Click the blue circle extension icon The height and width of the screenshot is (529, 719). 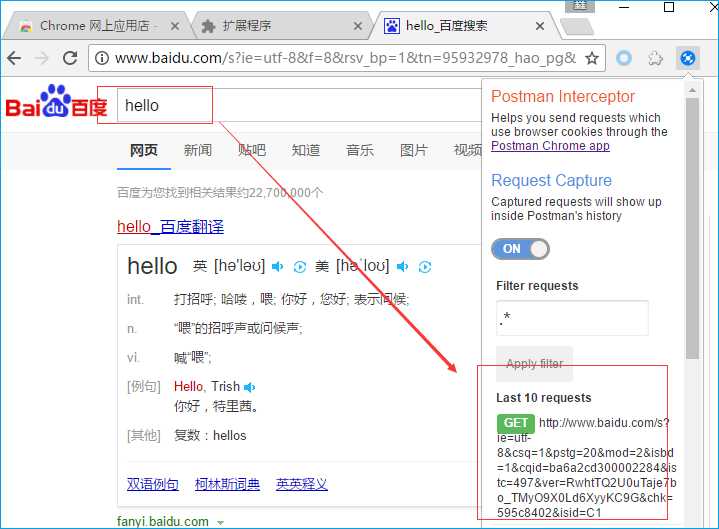point(624,58)
